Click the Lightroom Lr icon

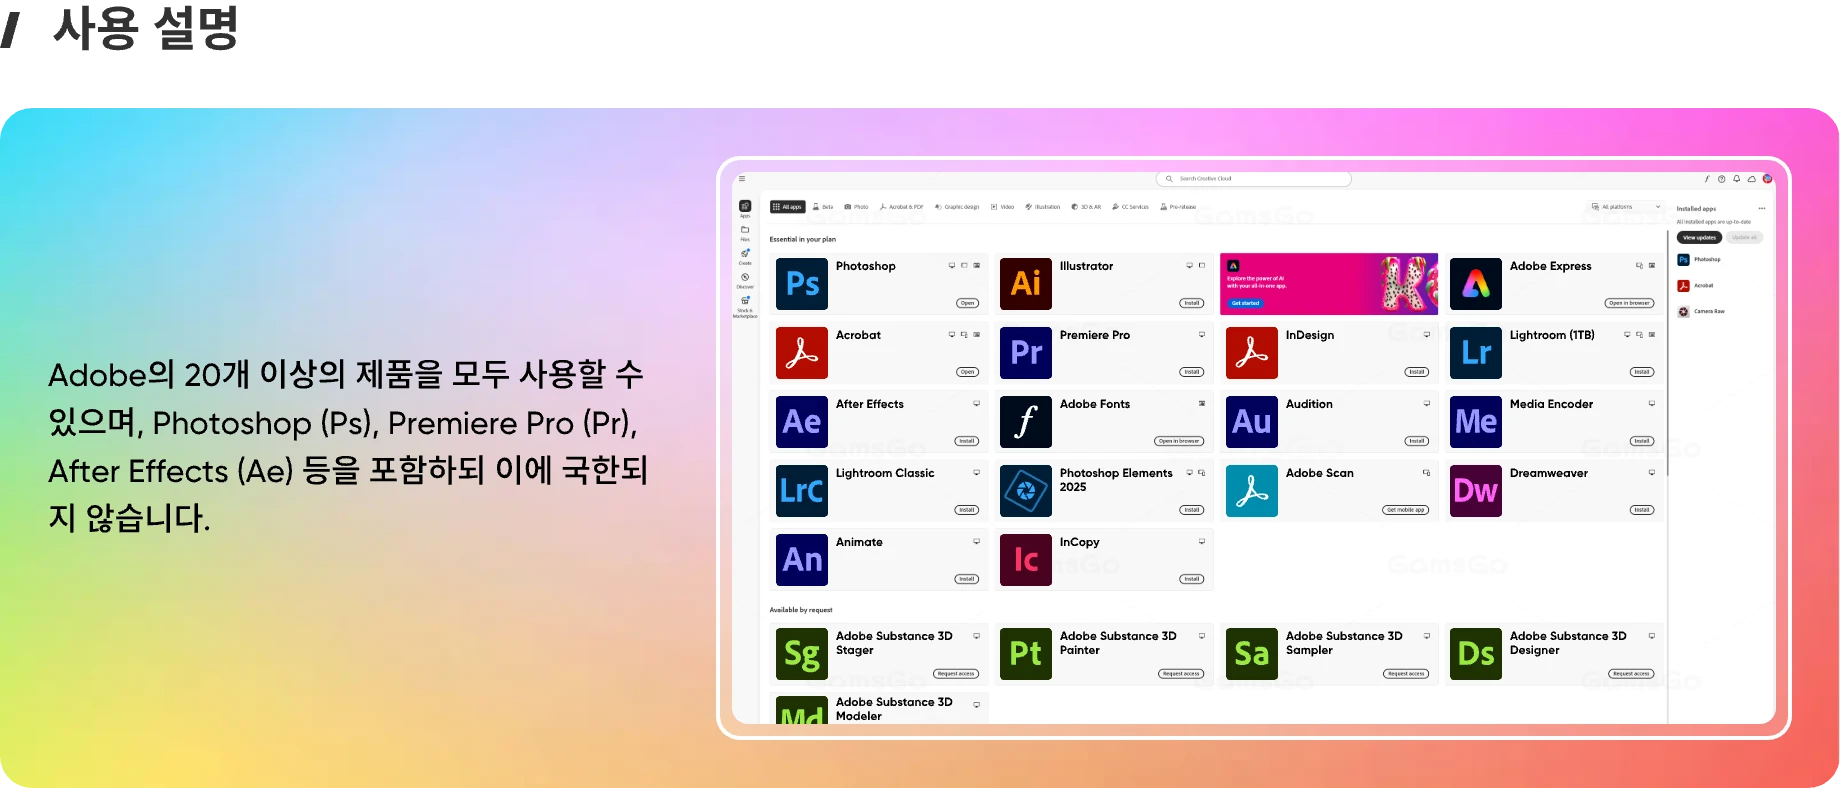[1476, 353]
